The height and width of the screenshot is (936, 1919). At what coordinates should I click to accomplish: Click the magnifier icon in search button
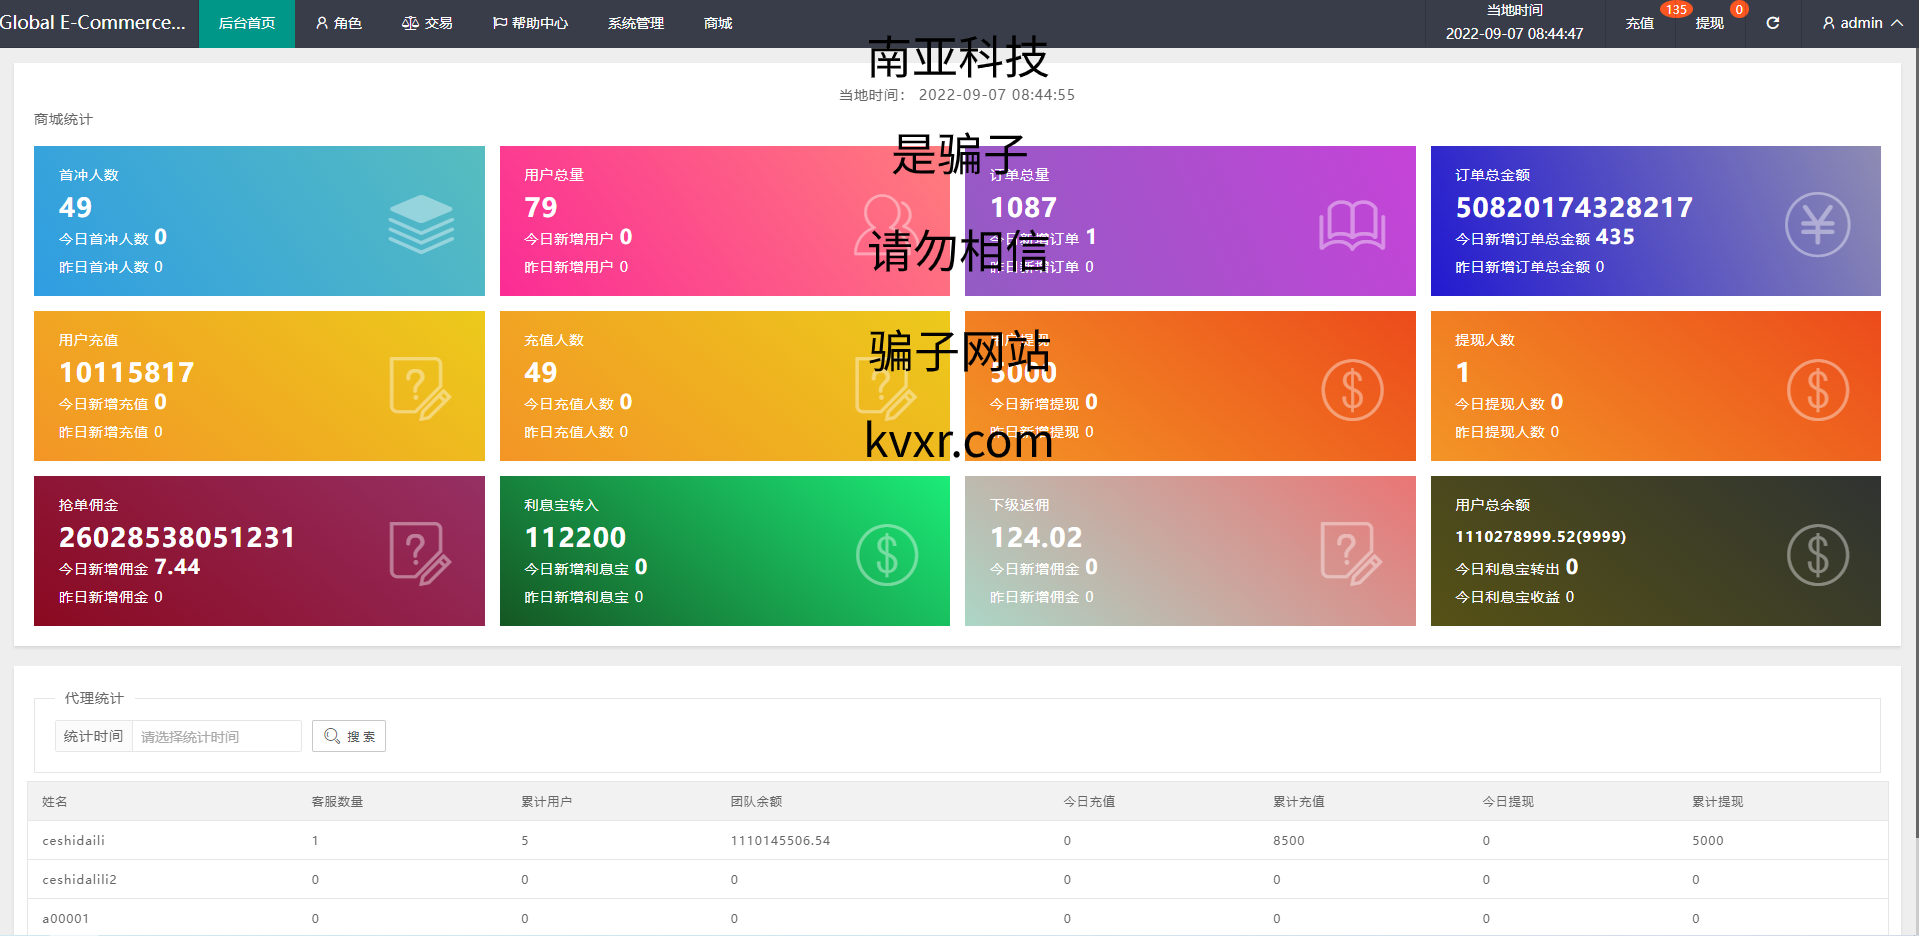(x=332, y=736)
